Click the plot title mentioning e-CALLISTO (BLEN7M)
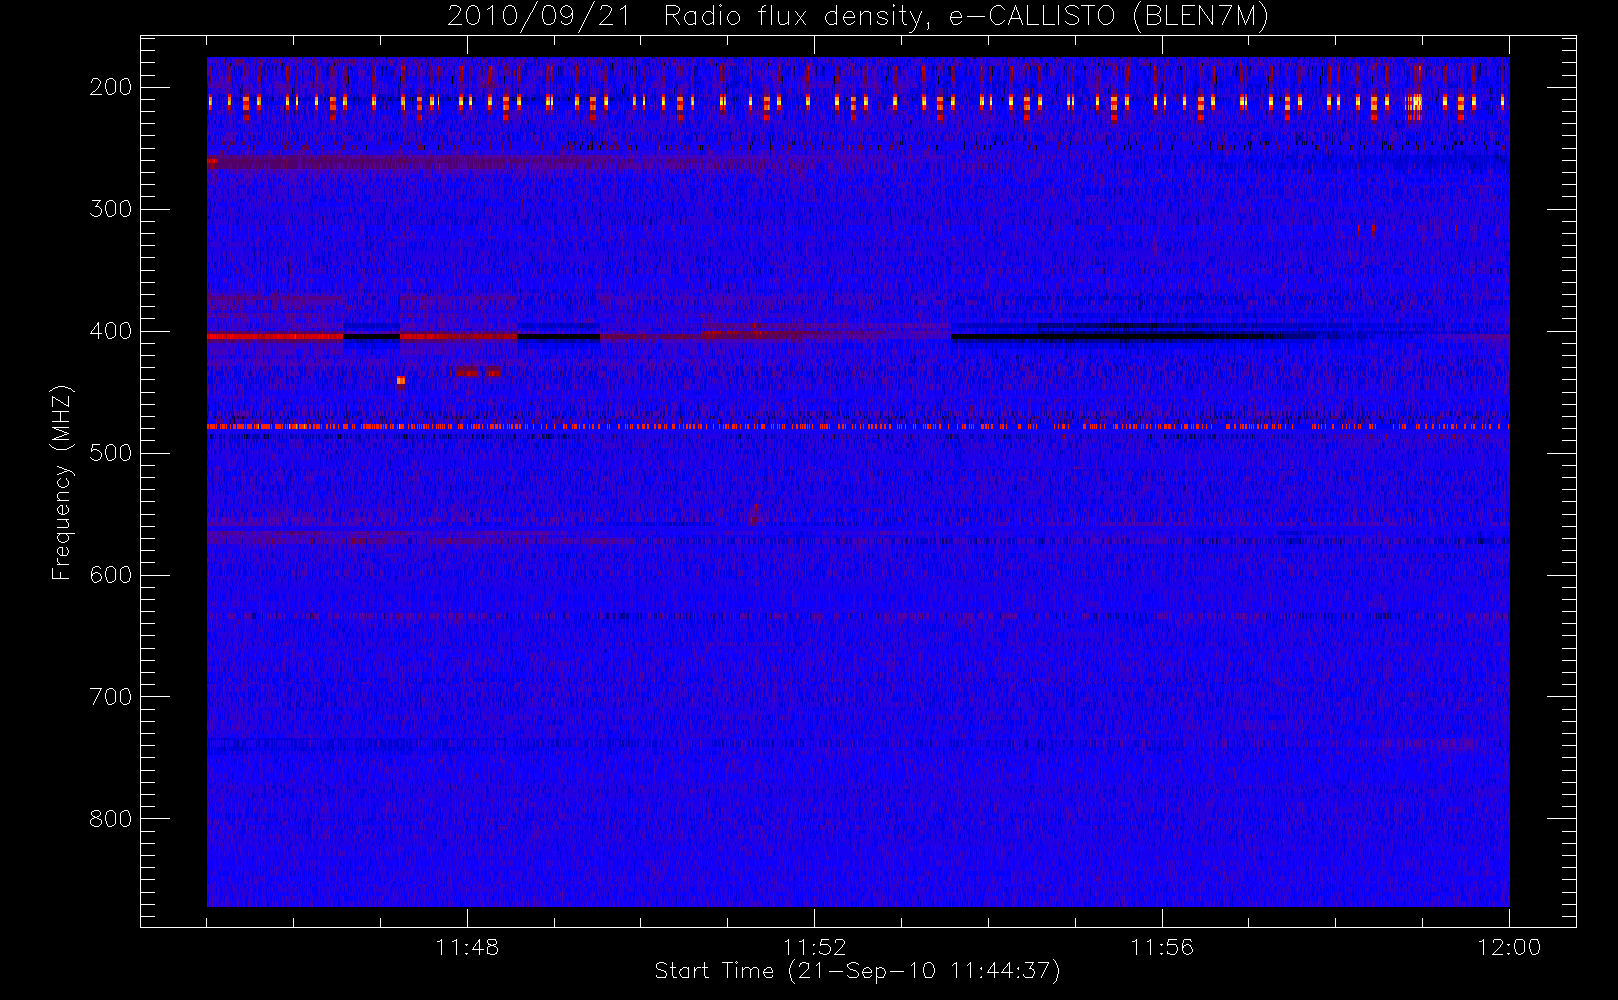The width and height of the screenshot is (1618, 1000). [858, 17]
